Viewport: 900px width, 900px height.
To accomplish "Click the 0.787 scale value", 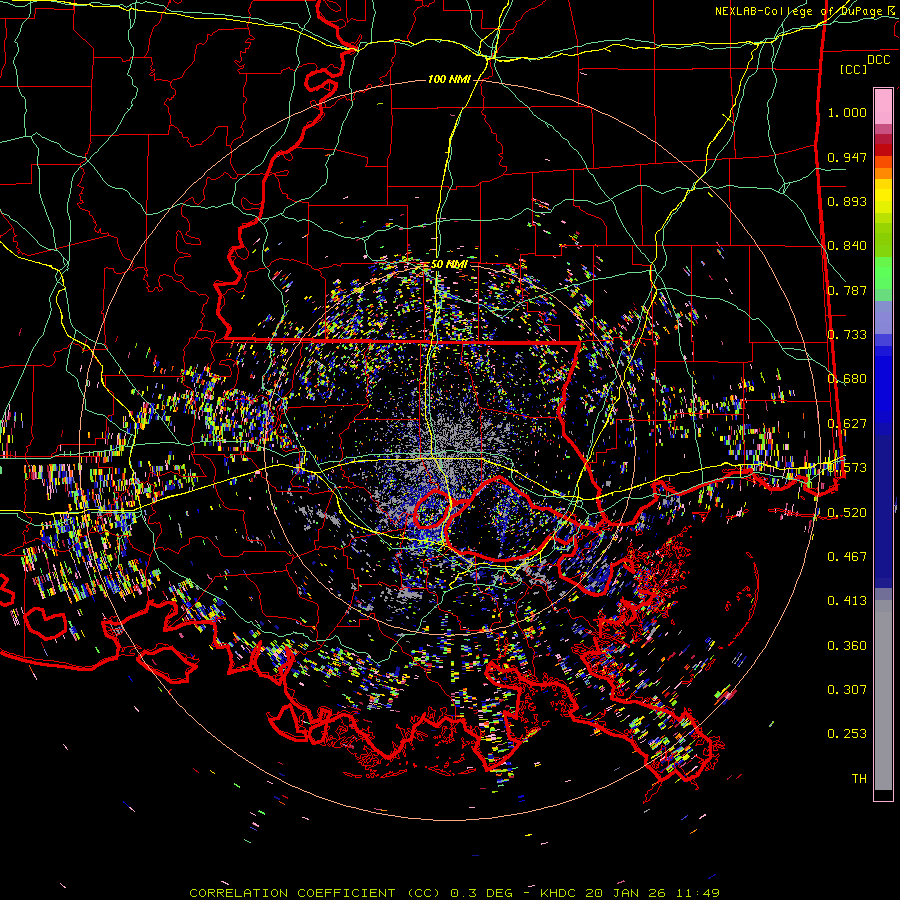I will [x=847, y=290].
